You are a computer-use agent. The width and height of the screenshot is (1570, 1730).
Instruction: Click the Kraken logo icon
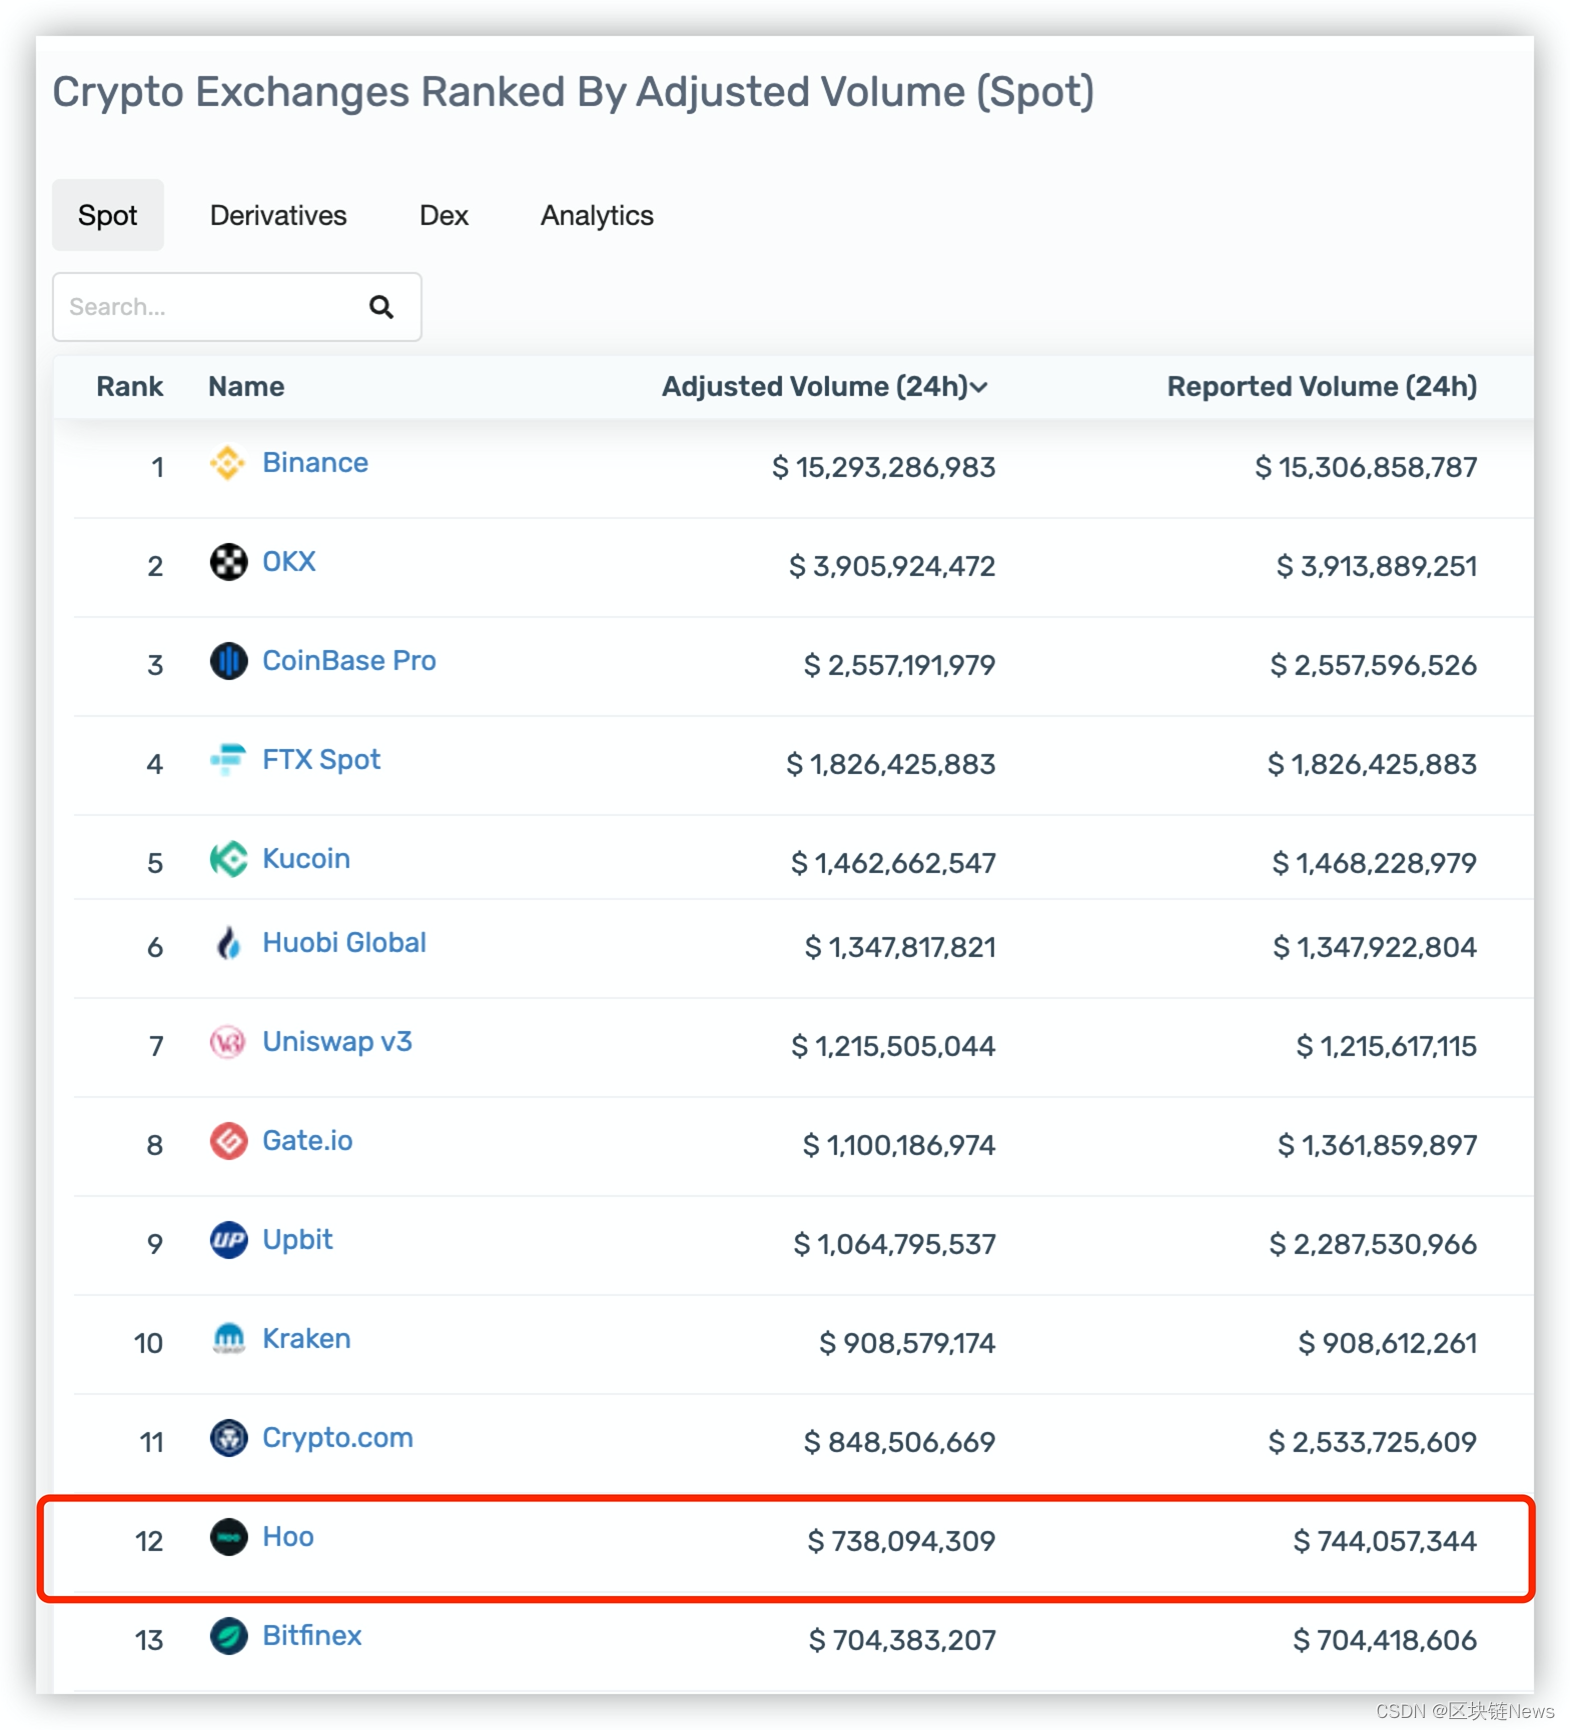point(228,1339)
